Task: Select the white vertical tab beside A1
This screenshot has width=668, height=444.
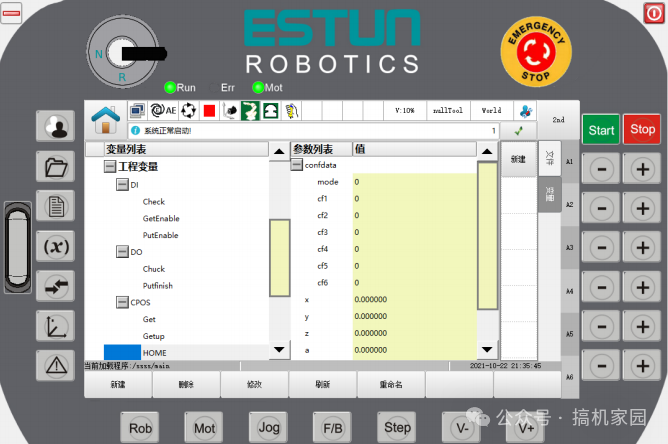Action: click(x=550, y=158)
